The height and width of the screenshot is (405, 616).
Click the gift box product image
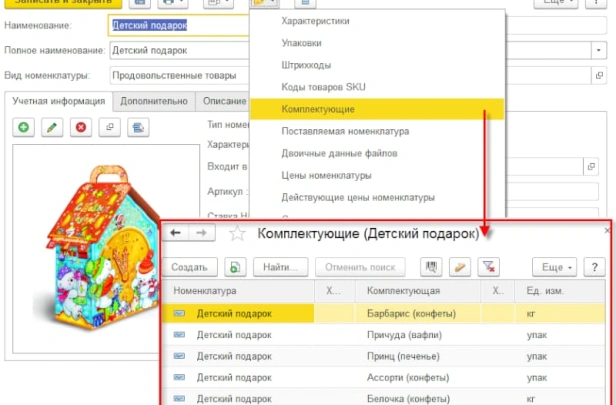[102, 248]
